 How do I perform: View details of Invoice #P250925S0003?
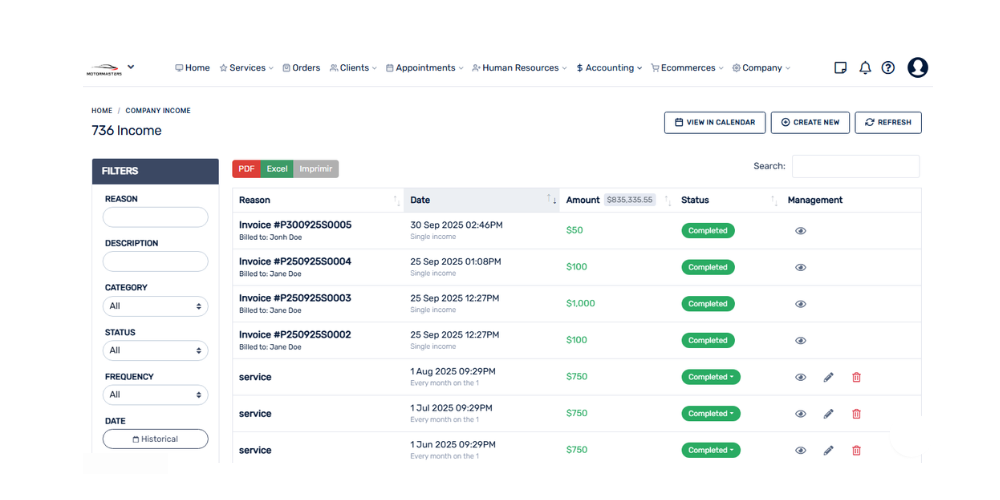tap(800, 304)
